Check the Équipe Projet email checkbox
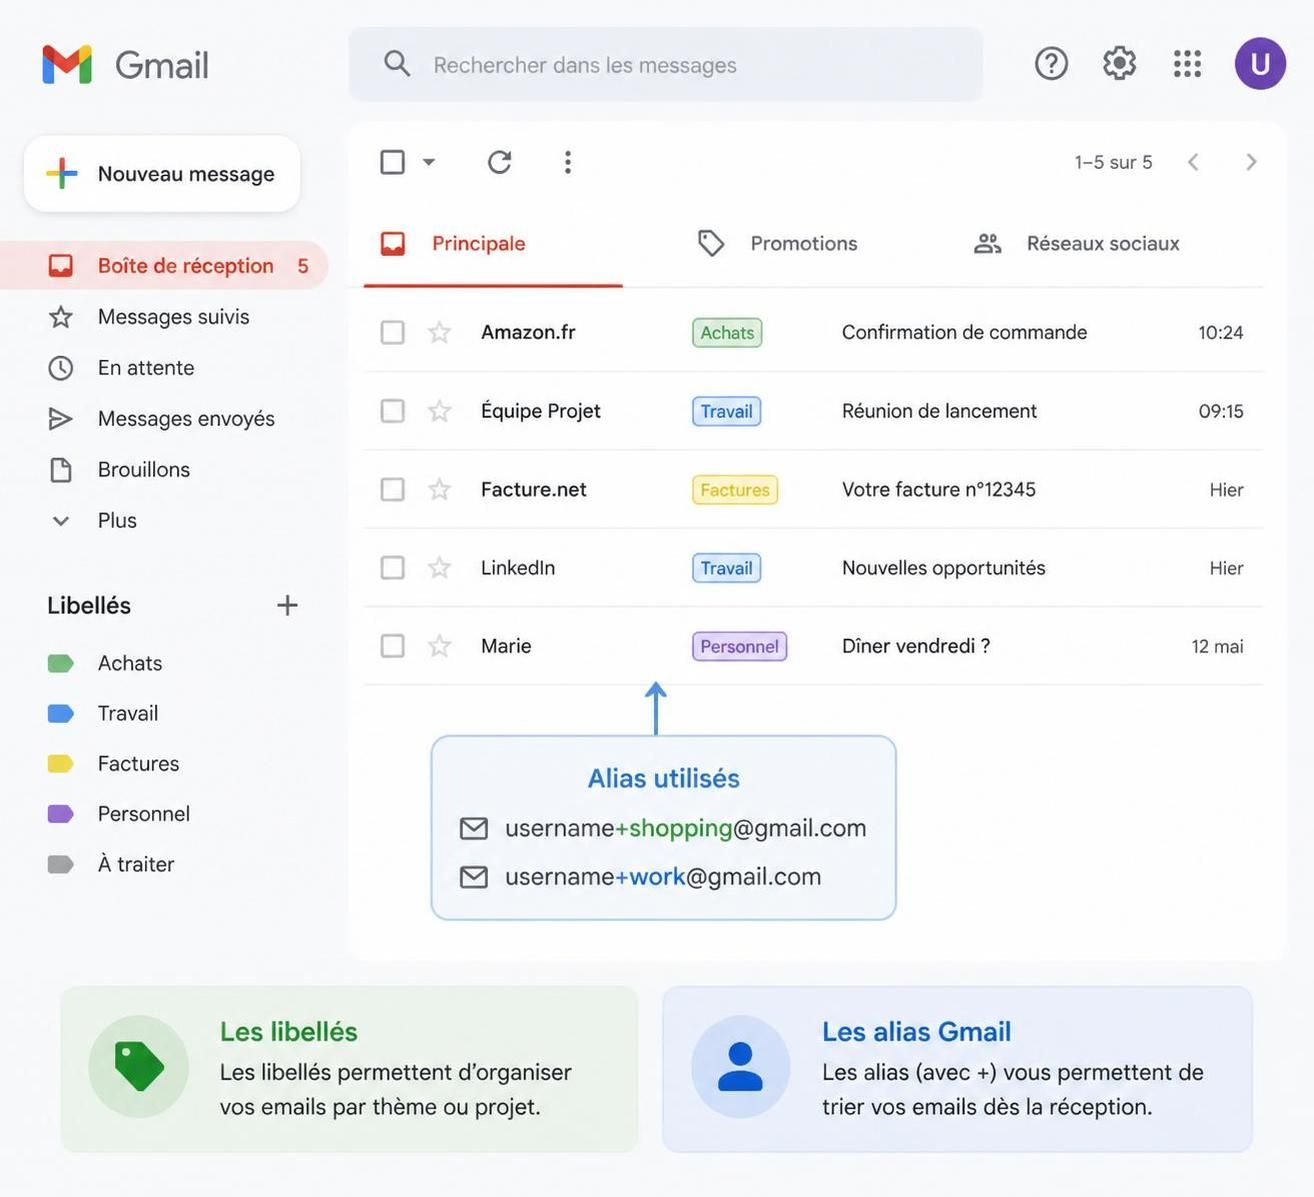 pos(393,411)
